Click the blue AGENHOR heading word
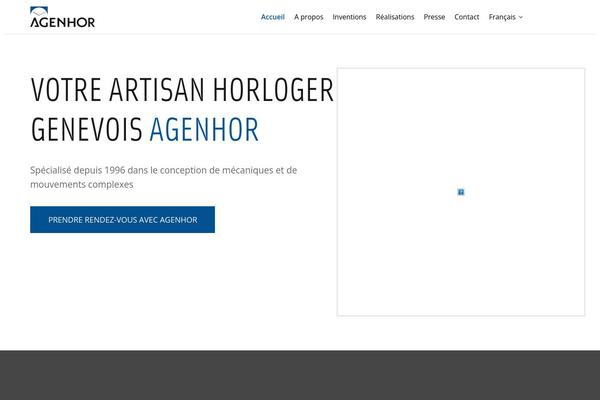The image size is (600, 400). tap(204, 130)
